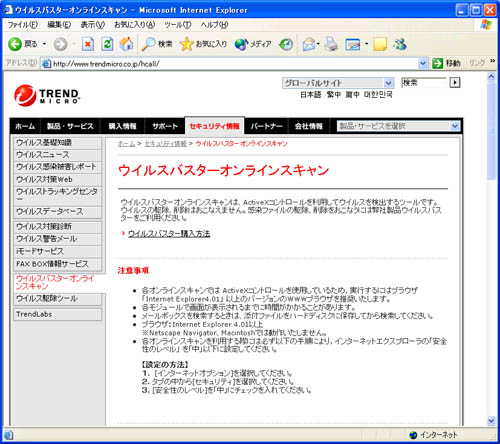Viewport: 500px width, 444px height.
Task: Click the IE icon in the title bar
Action: 8,10
